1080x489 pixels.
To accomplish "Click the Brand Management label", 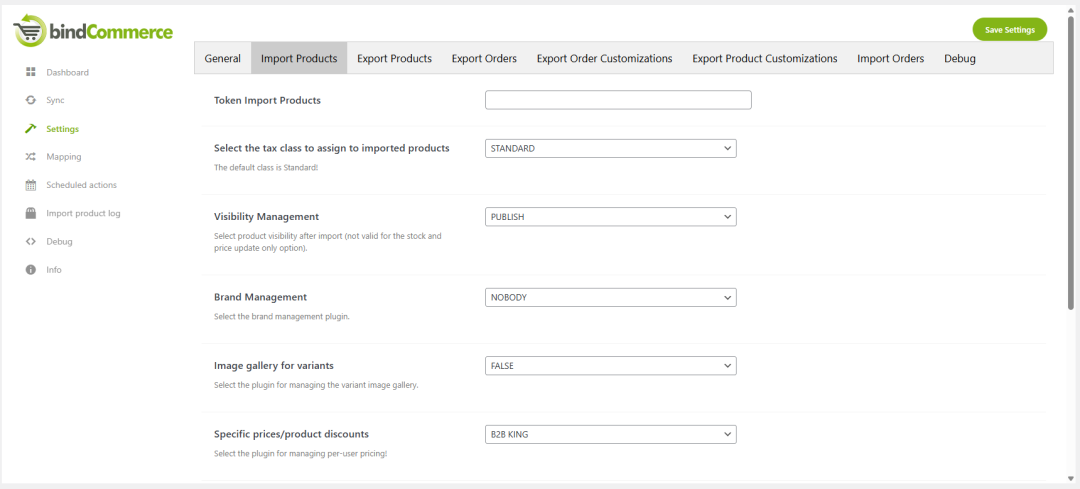I will pyautogui.click(x=260, y=297).
